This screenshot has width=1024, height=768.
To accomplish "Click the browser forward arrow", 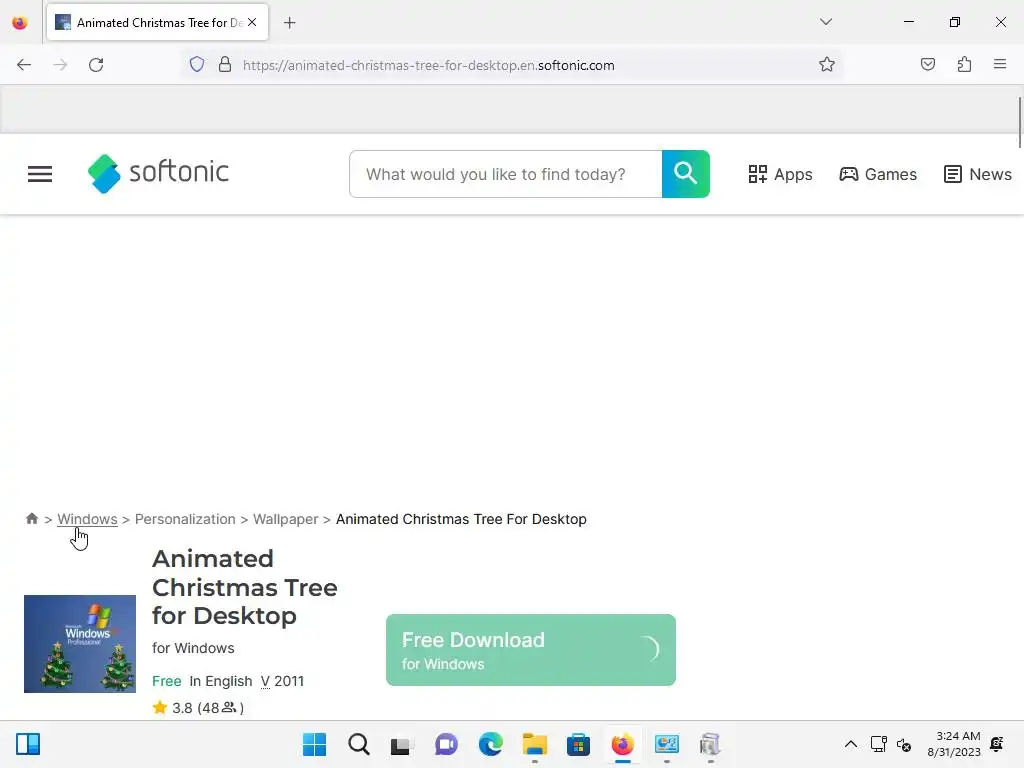I will [x=60, y=65].
